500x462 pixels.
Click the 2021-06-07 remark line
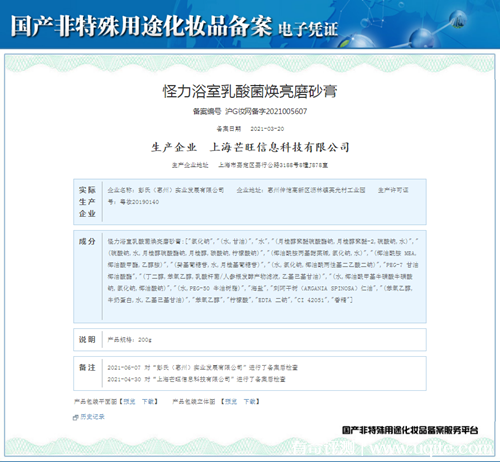[x=202, y=368]
